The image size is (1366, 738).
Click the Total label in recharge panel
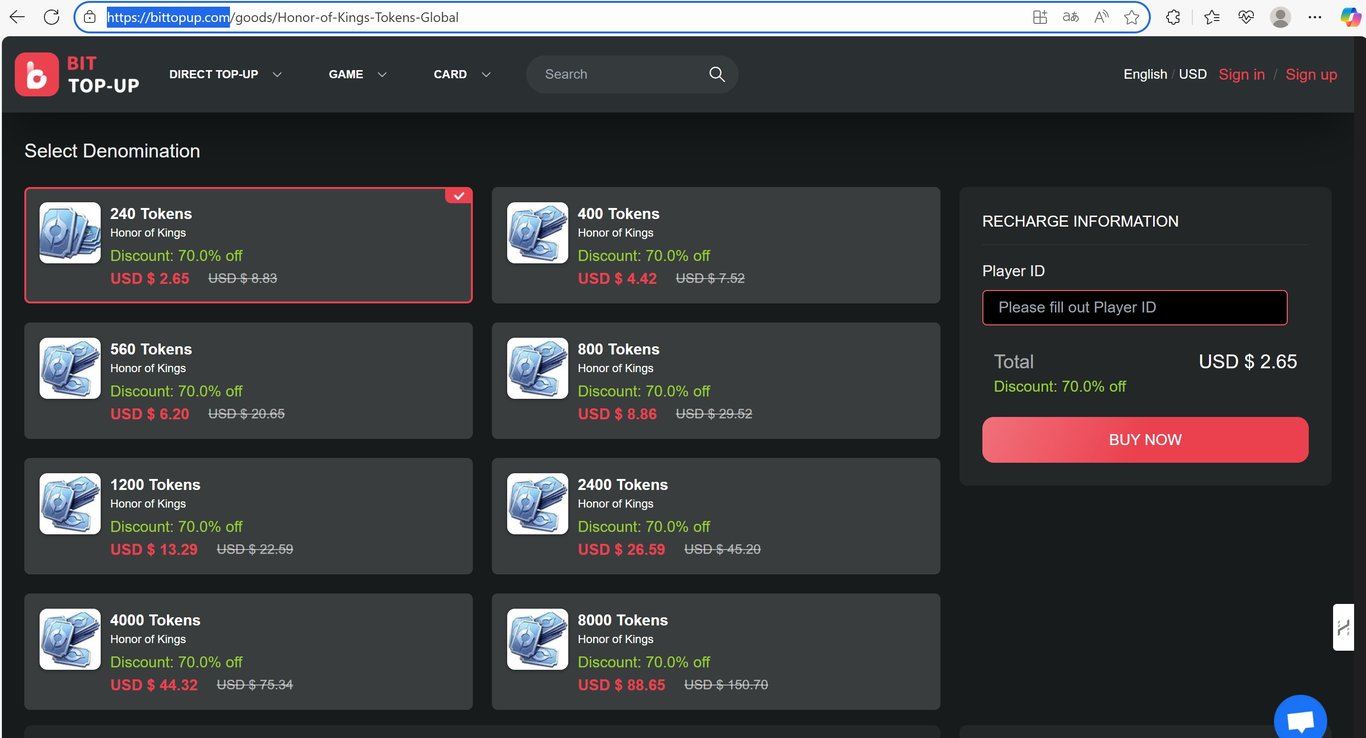(x=1014, y=362)
